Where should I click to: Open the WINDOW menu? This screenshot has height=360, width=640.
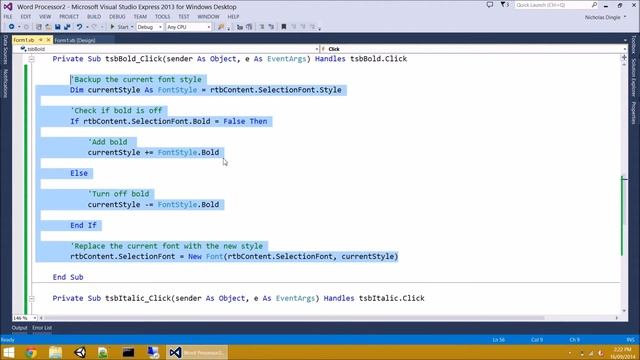coord(208,17)
